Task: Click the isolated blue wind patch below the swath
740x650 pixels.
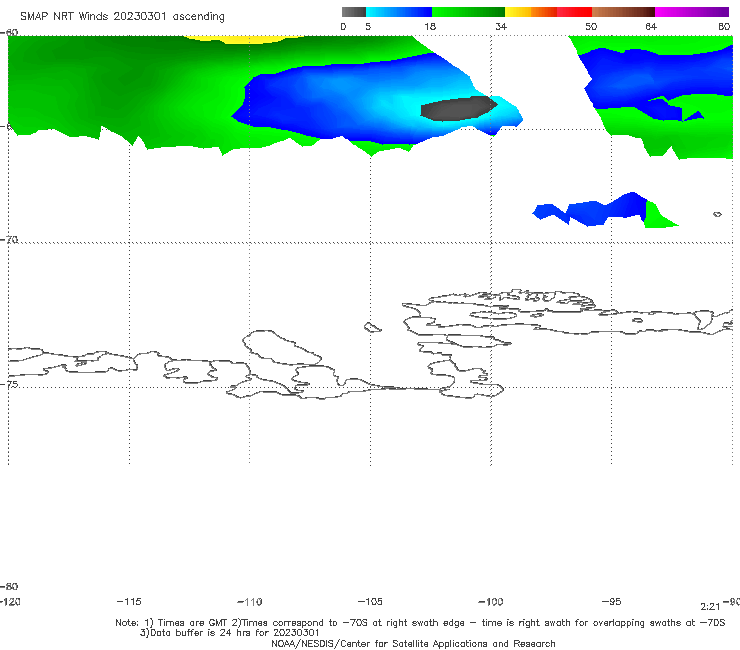Action: (590, 210)
